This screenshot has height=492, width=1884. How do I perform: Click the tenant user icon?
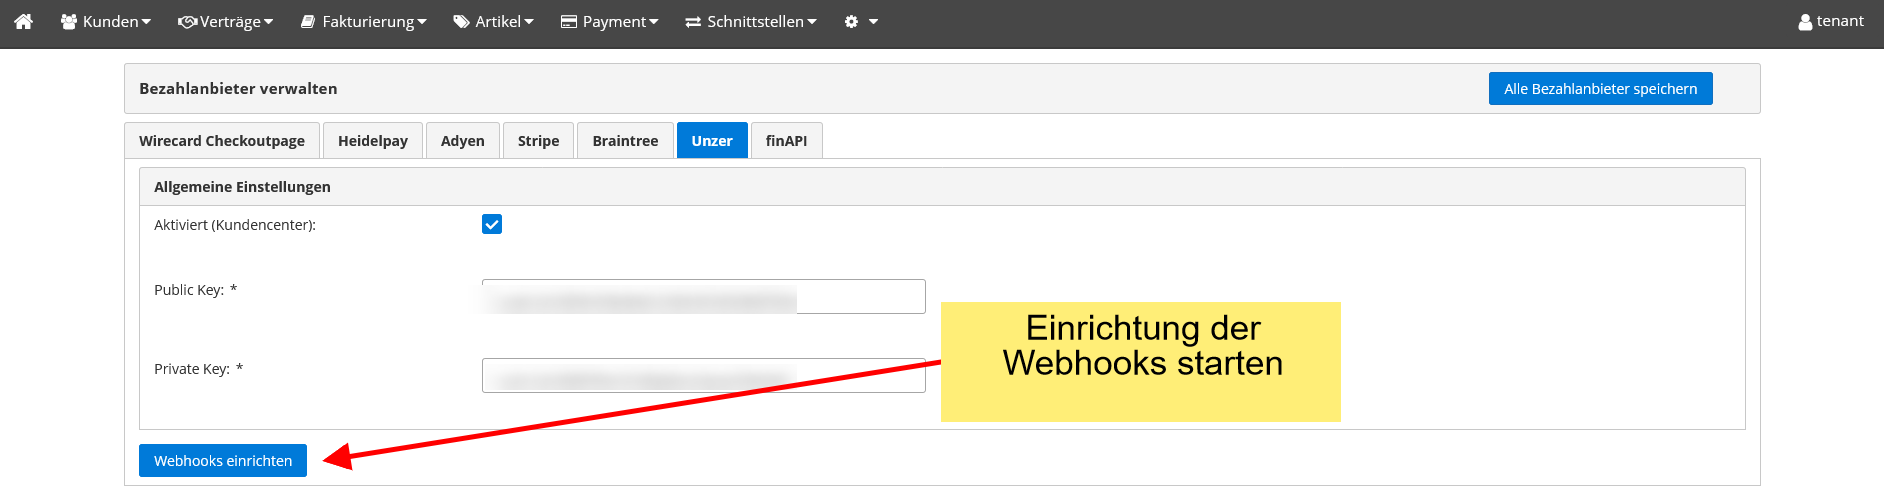[1805, 21]
